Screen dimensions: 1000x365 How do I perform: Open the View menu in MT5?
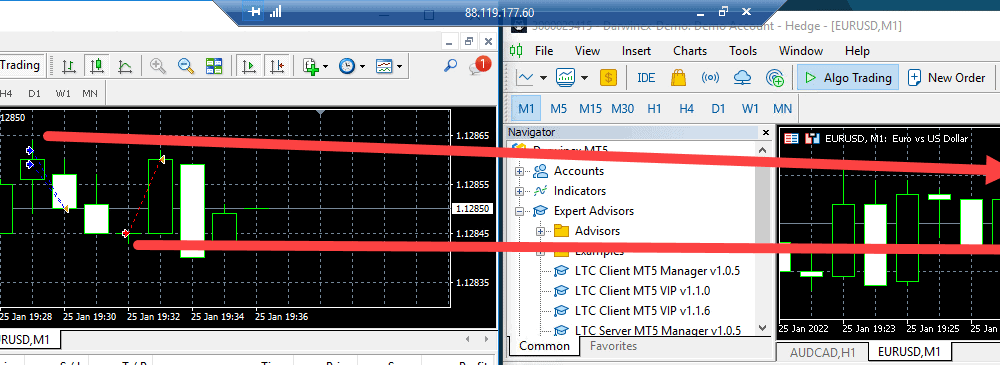(x=587, y=51)
